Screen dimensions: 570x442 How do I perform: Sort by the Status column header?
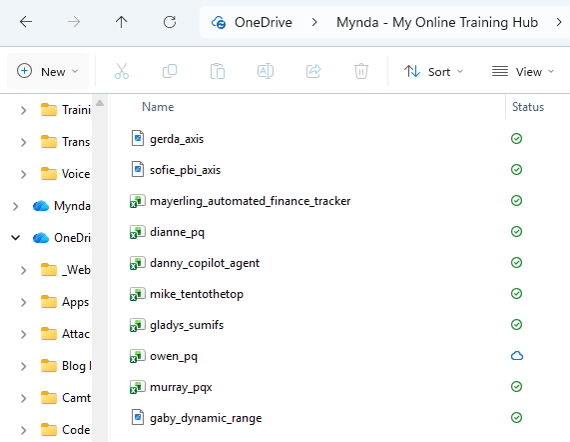tap(528, 107)
